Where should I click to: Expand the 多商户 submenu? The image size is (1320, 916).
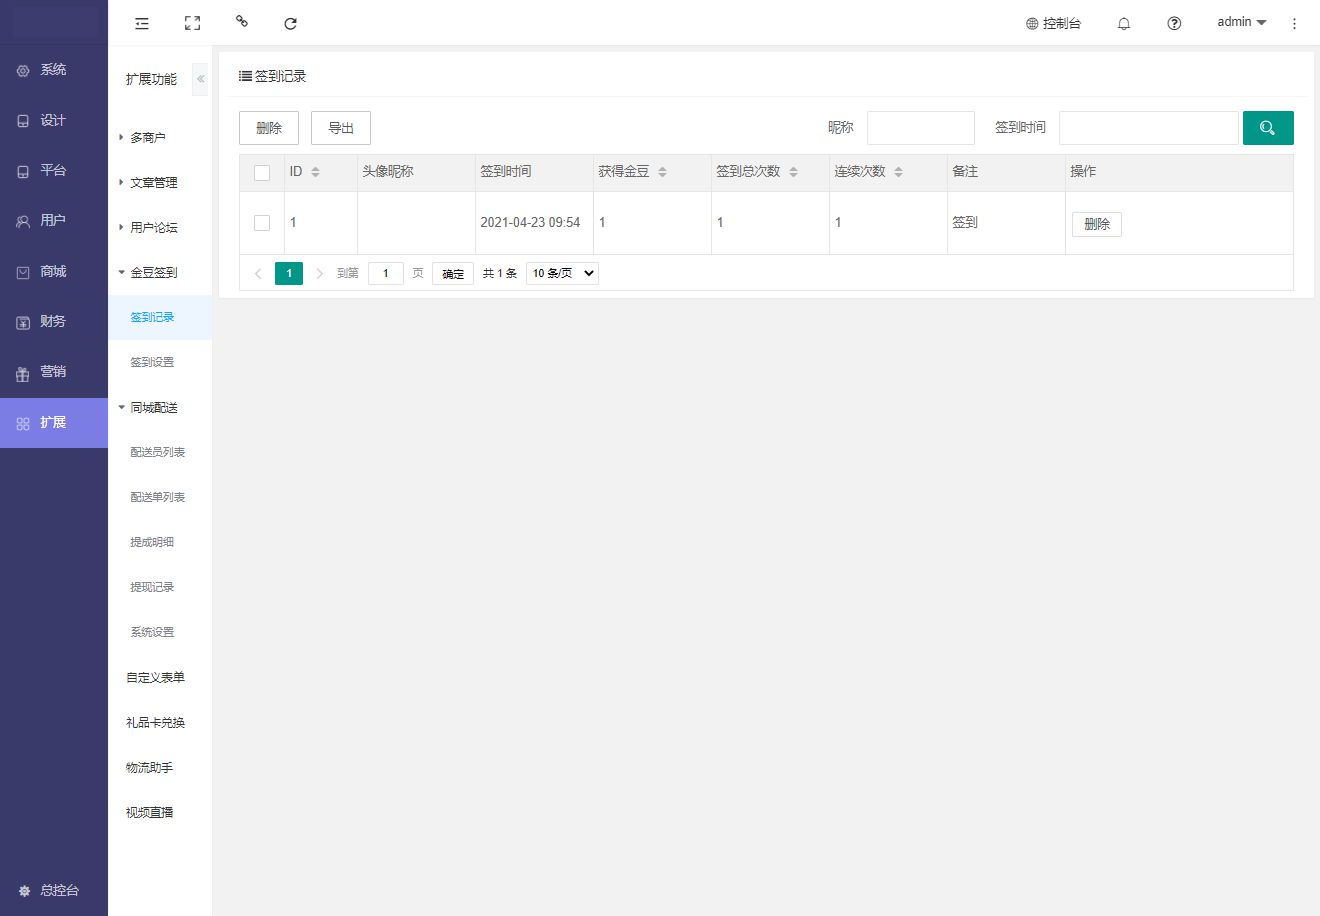click(148, 137)
